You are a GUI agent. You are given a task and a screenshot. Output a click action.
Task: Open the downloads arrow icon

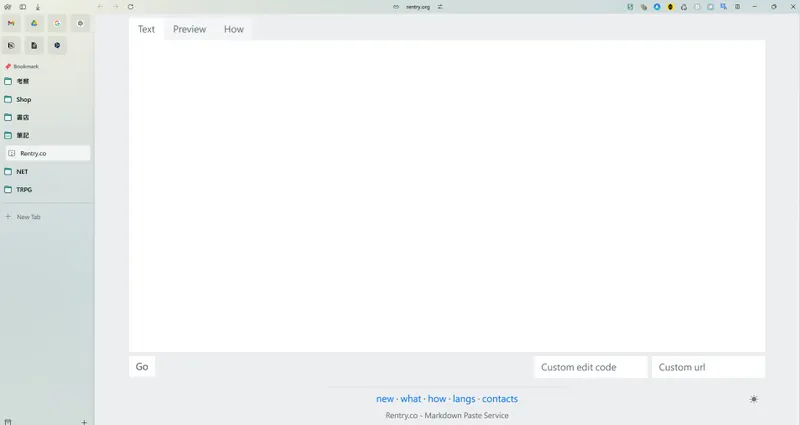pos(38,7)
